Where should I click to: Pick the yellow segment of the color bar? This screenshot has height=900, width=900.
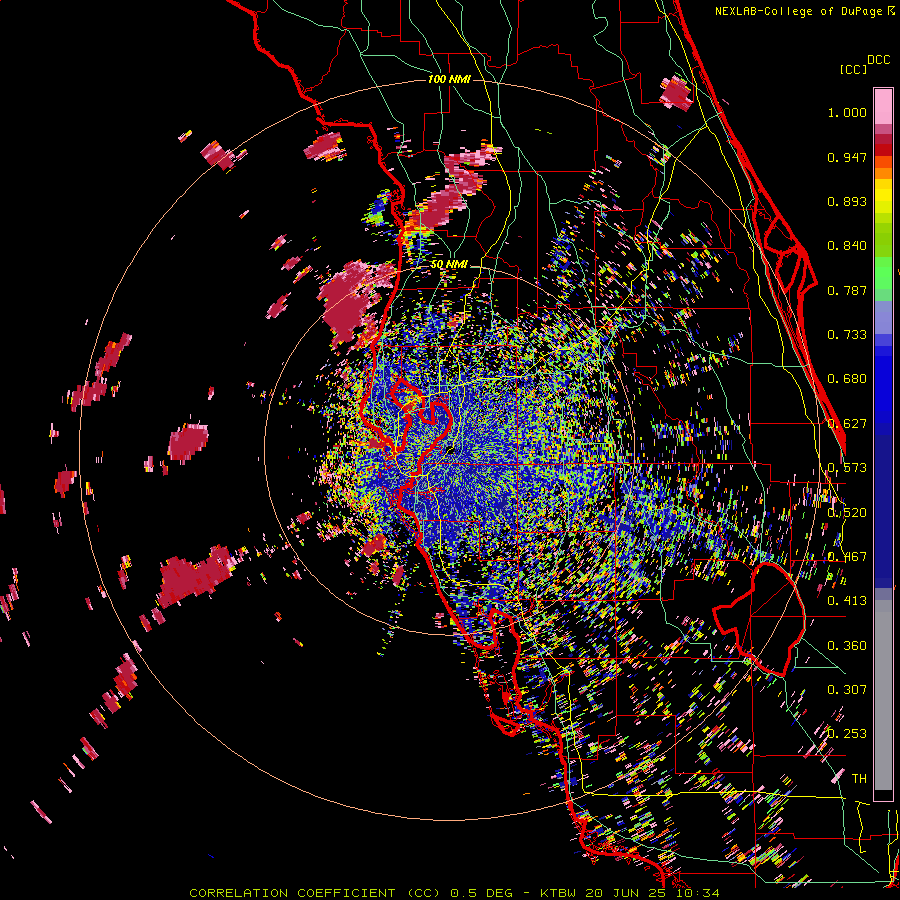(x=883, y=196)
